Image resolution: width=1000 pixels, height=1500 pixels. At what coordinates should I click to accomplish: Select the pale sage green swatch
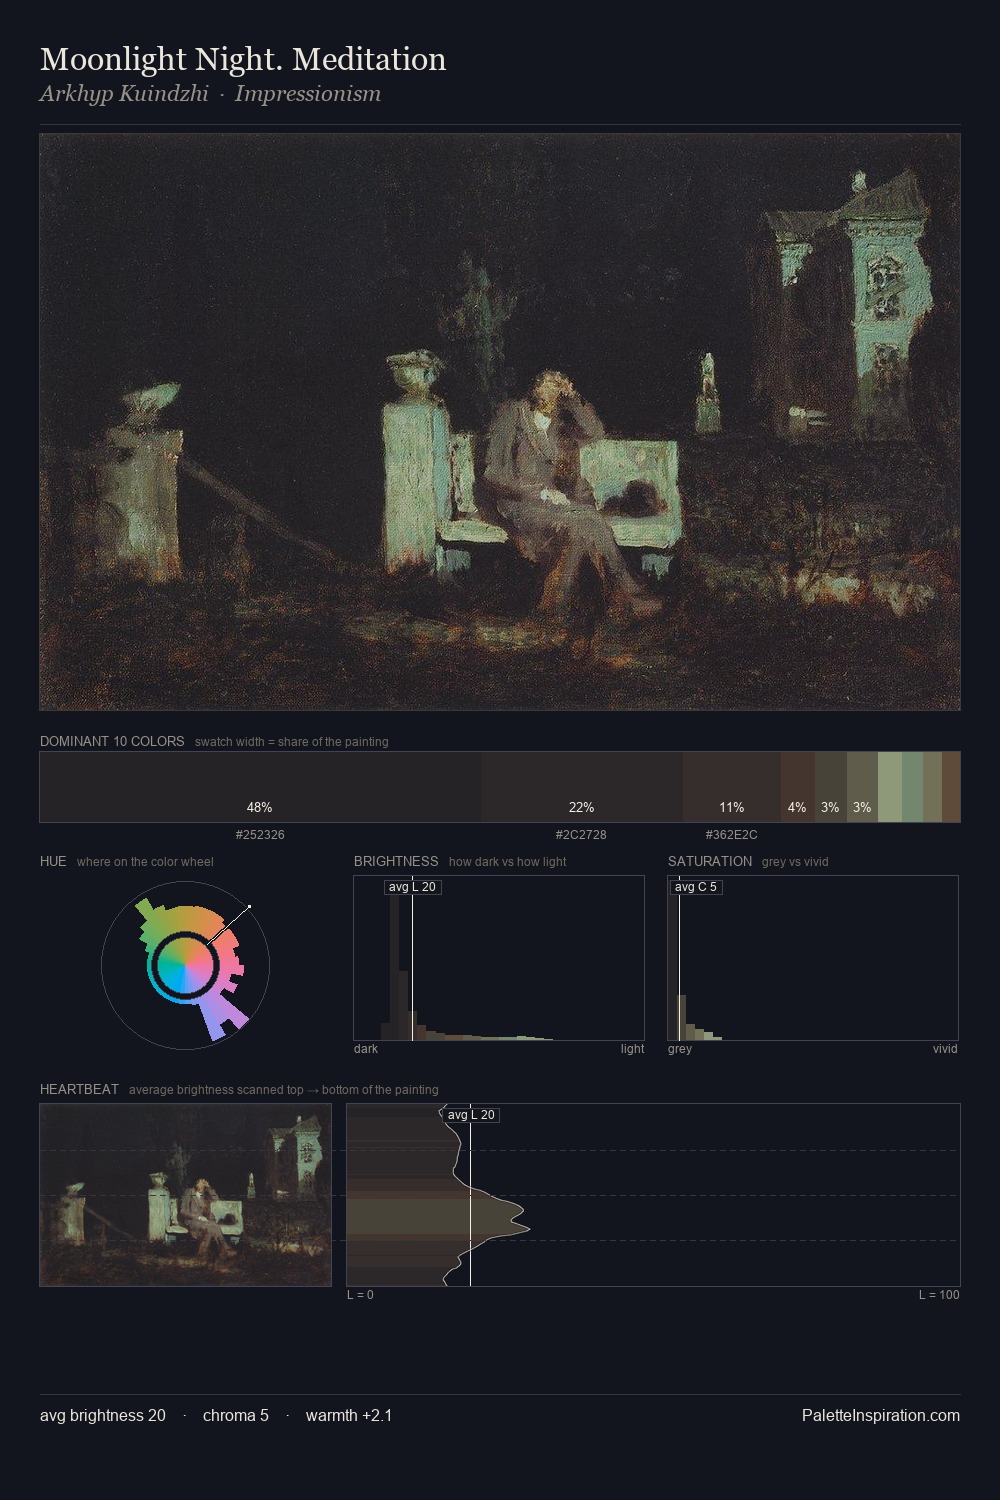[890, 787]
